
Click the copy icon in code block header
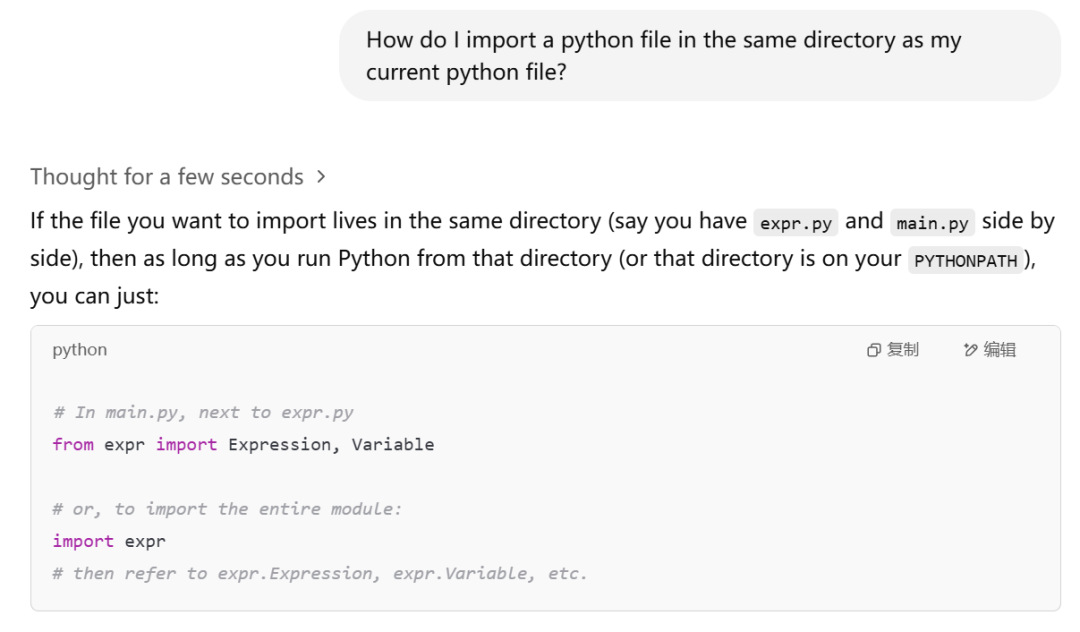point(873,350)
